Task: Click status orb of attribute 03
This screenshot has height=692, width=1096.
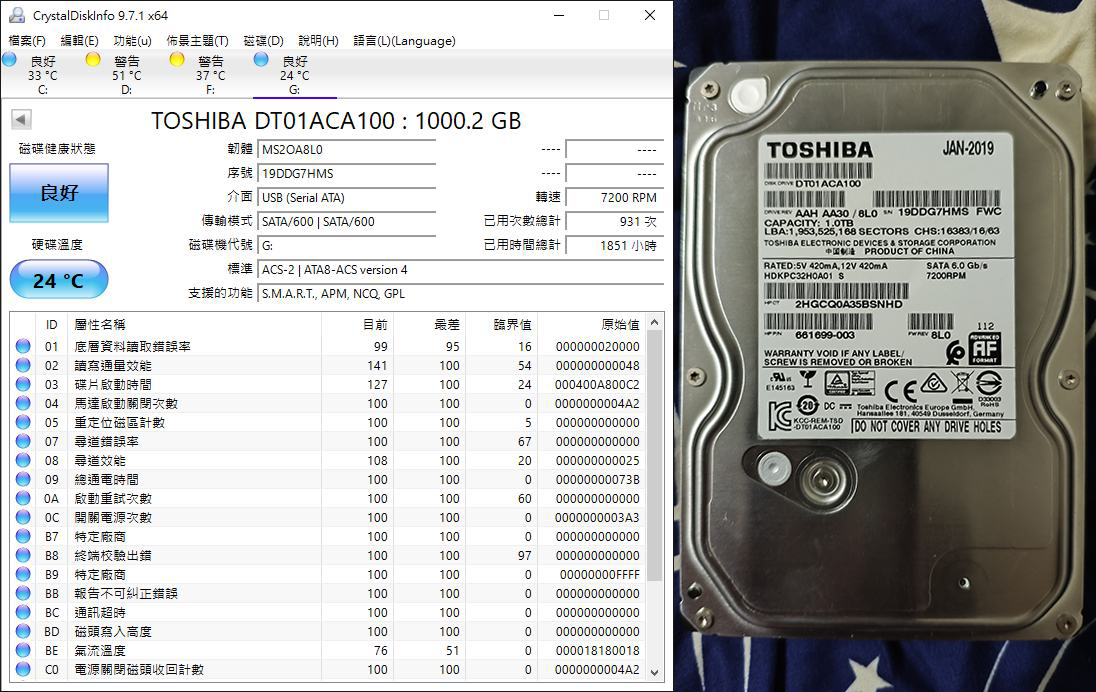Action: coord(23,384)
